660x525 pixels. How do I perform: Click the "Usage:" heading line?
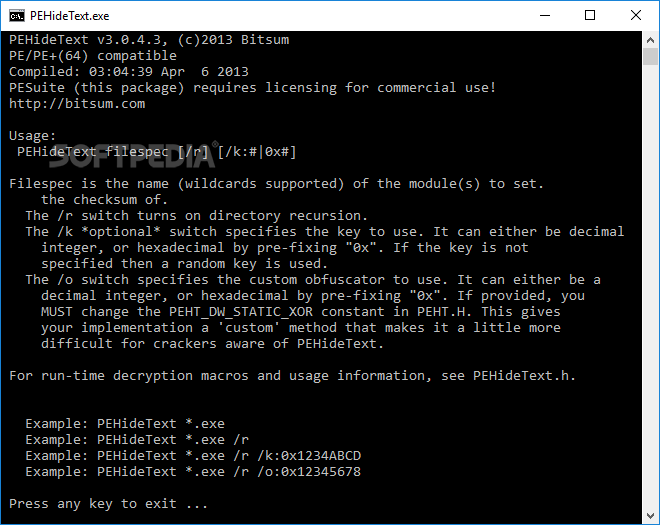point(33,135)
